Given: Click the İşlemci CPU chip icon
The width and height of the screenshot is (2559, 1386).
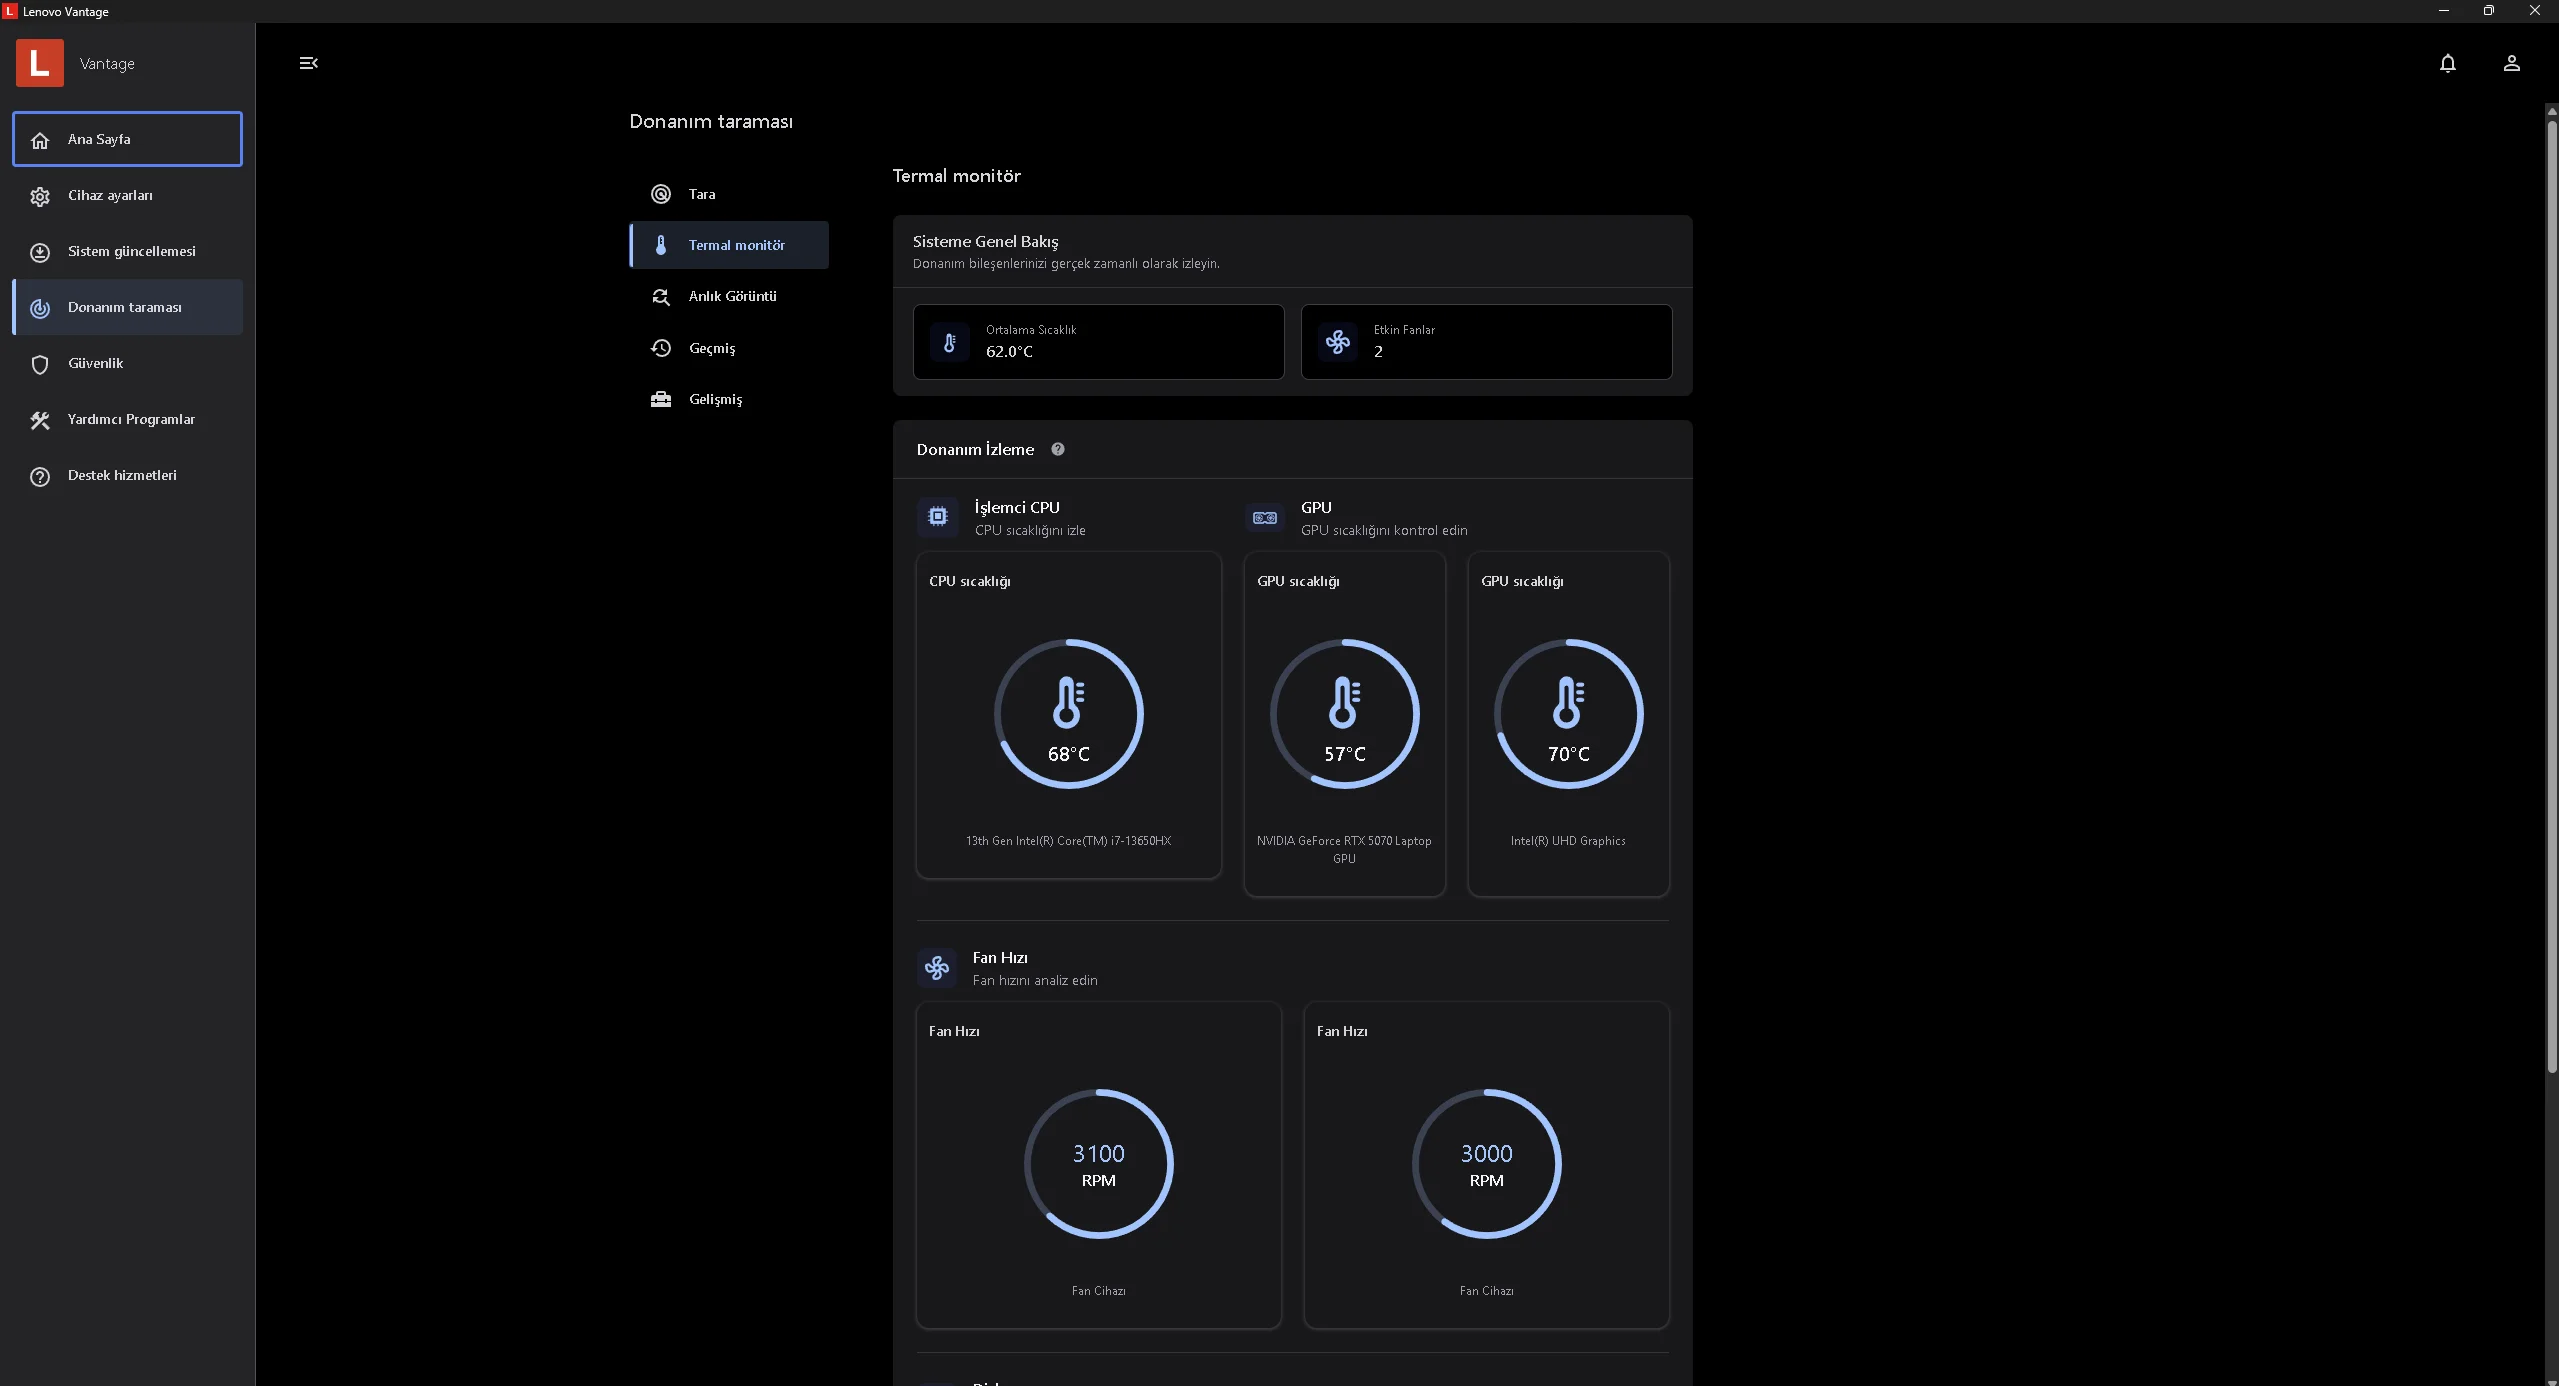Looking at the screenshot, I should pos(937,517).
